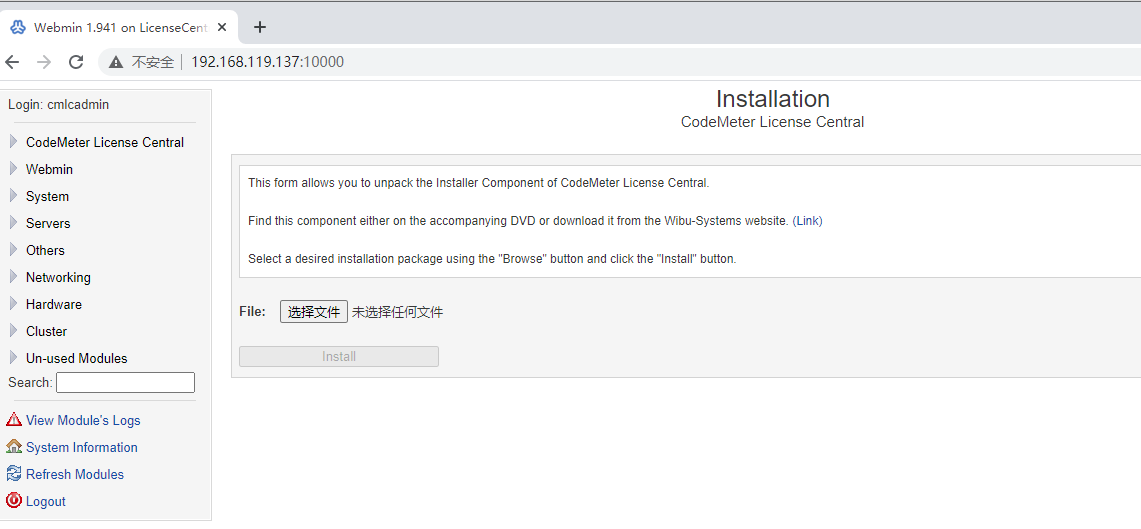
Task: Click the Webmin tab favicon
Action: click(x=19, y=28)
